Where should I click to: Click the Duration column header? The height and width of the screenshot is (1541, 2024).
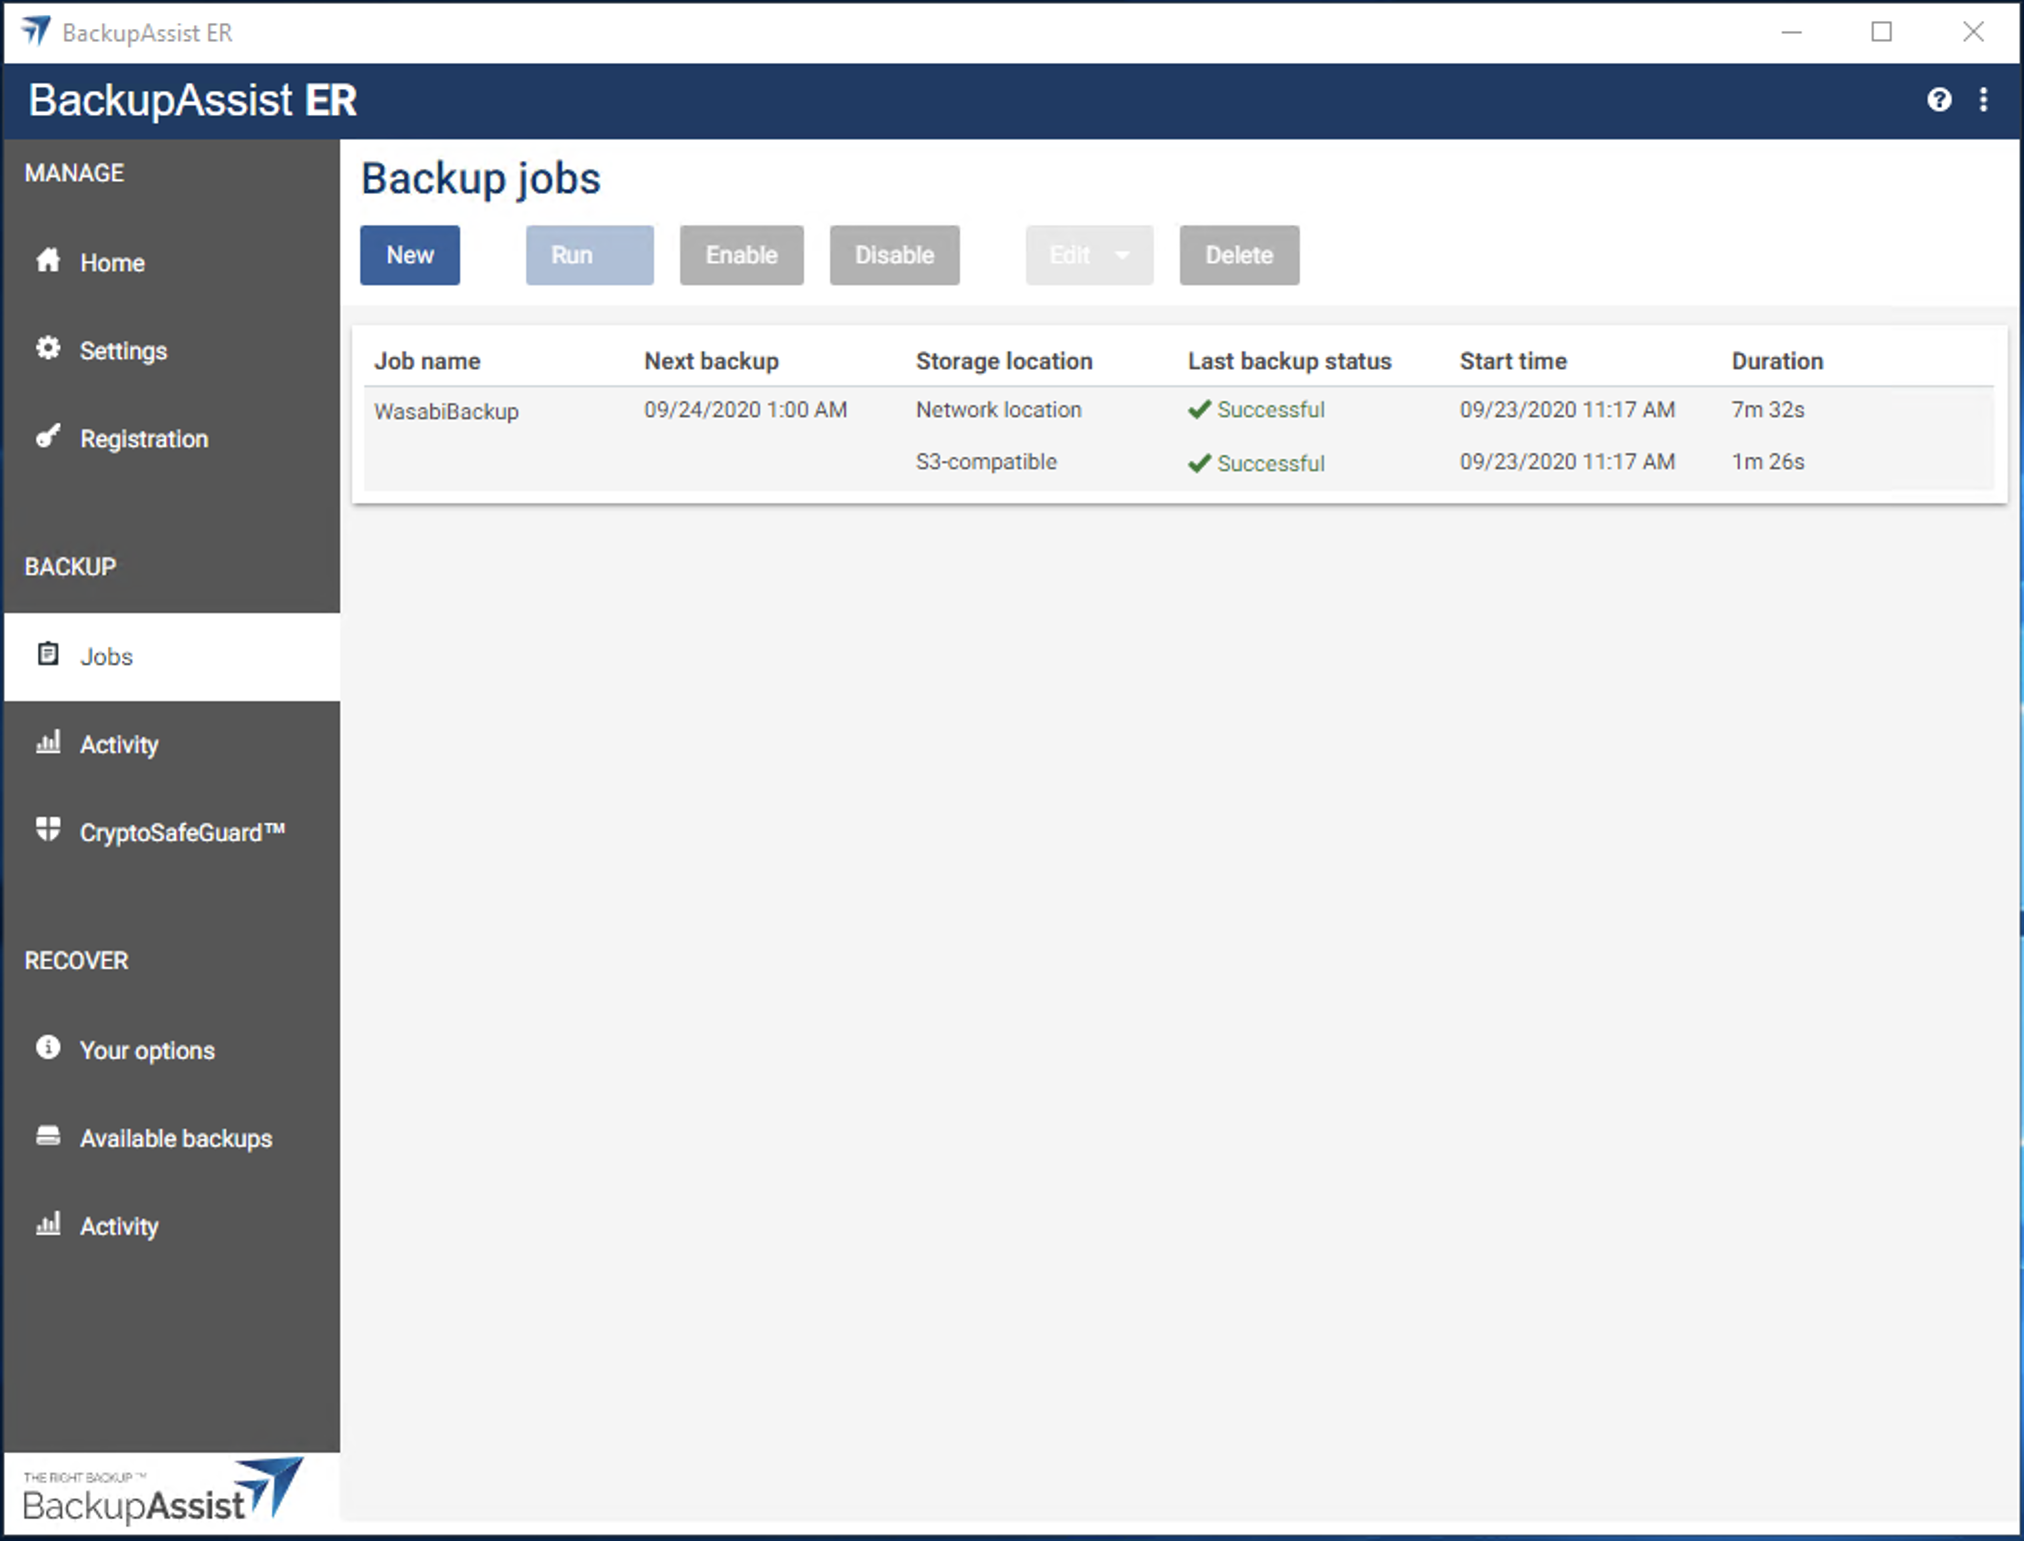1777,361
